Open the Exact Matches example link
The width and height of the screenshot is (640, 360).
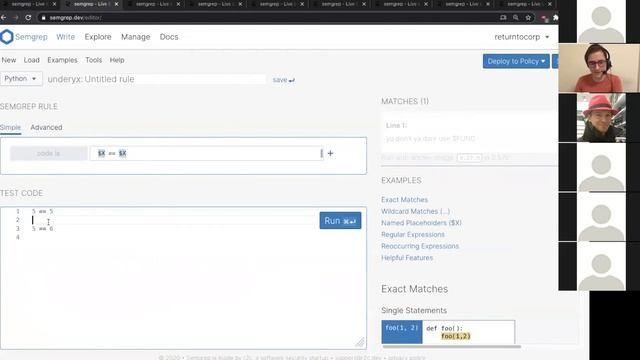click(404, 200)
